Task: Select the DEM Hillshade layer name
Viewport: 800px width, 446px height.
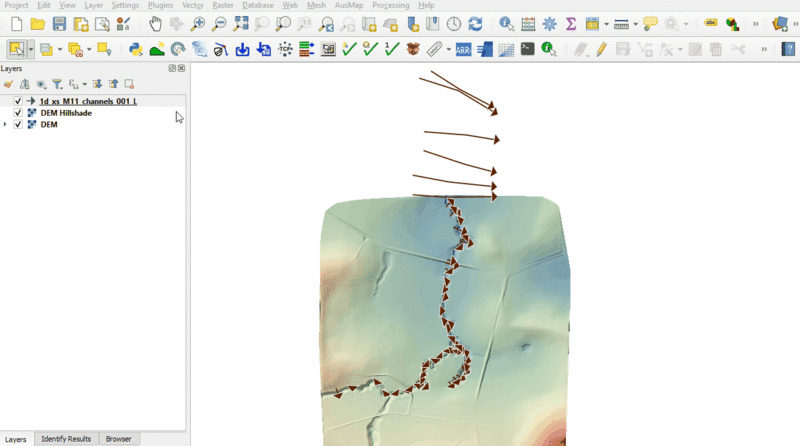Action: pyautogui.click(x=66, y=113)
